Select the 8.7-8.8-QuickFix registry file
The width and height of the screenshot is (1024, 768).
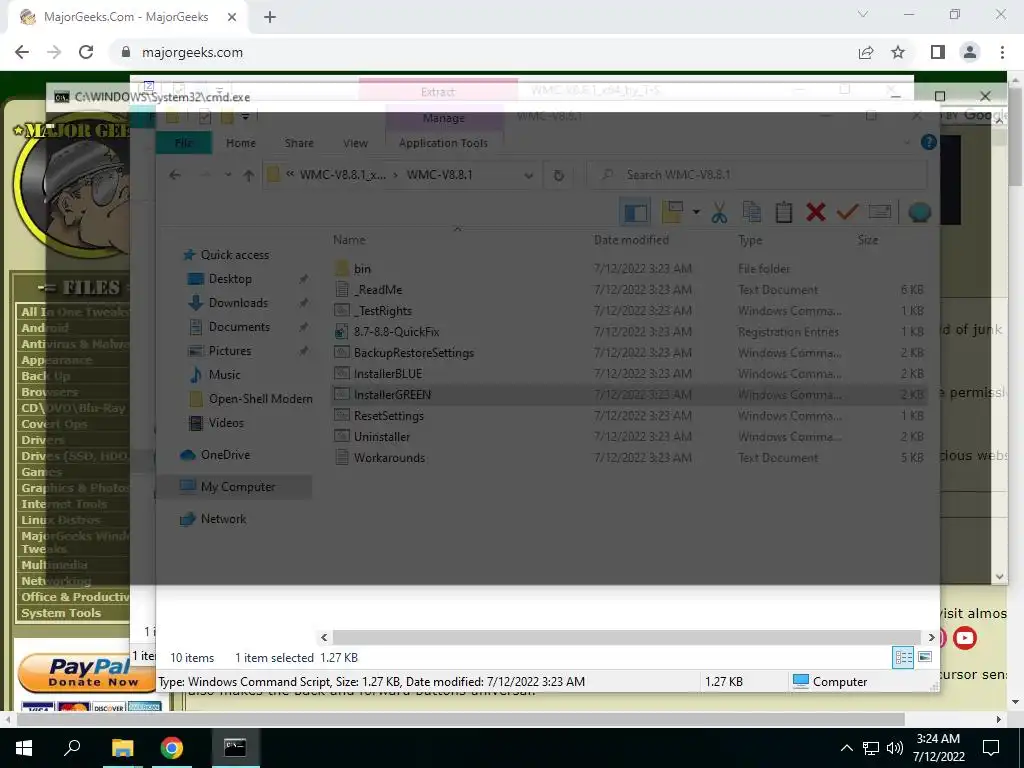coord(396,332)
